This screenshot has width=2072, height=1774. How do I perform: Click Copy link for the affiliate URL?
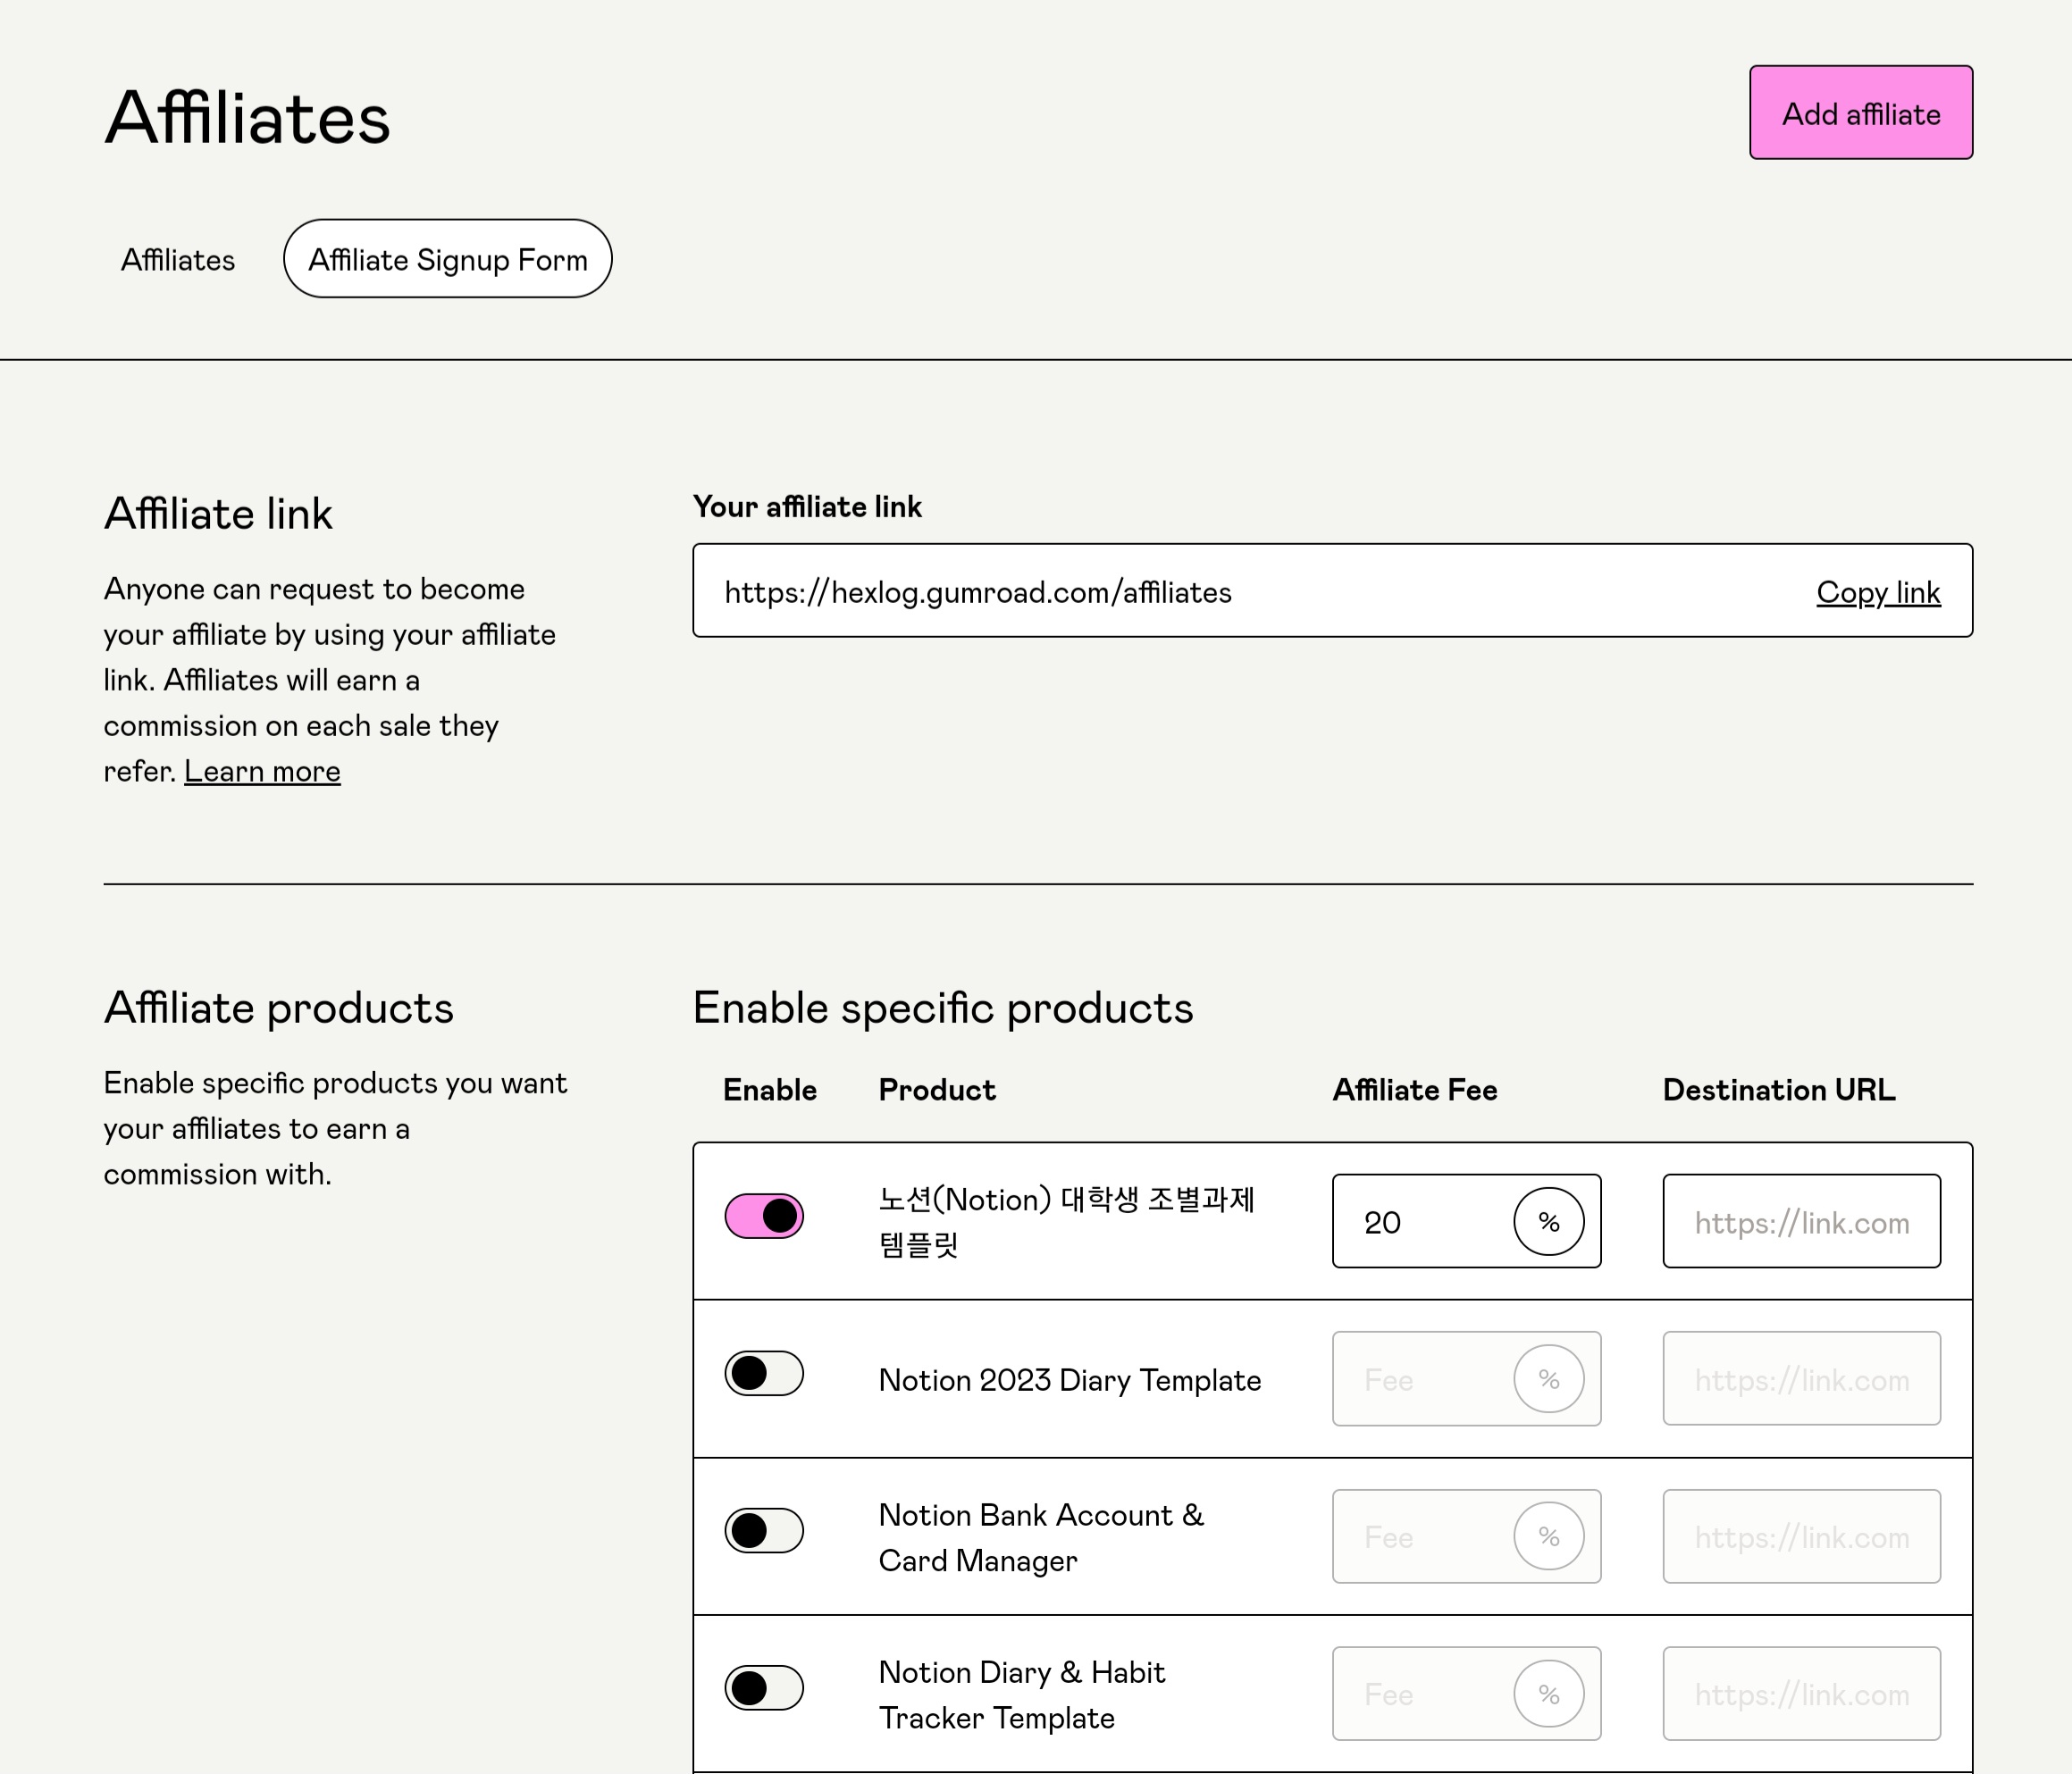(1877, 592)
